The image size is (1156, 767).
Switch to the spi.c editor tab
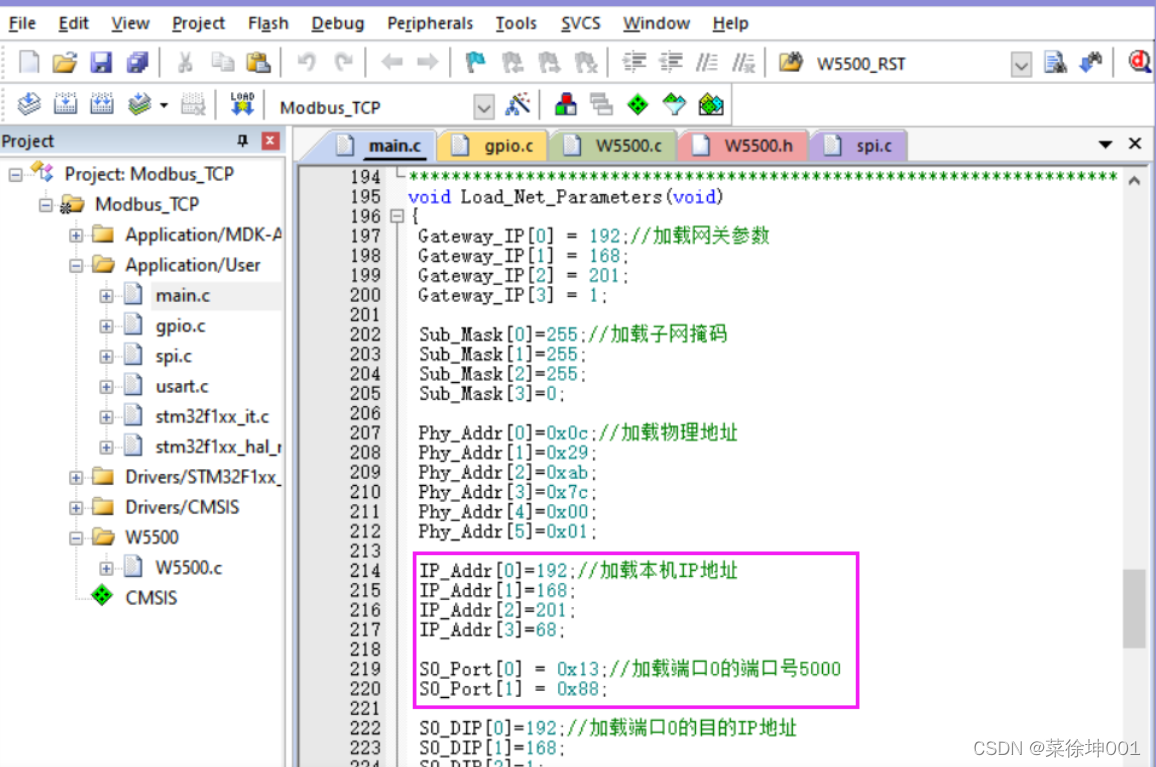[x=859, y=145]
